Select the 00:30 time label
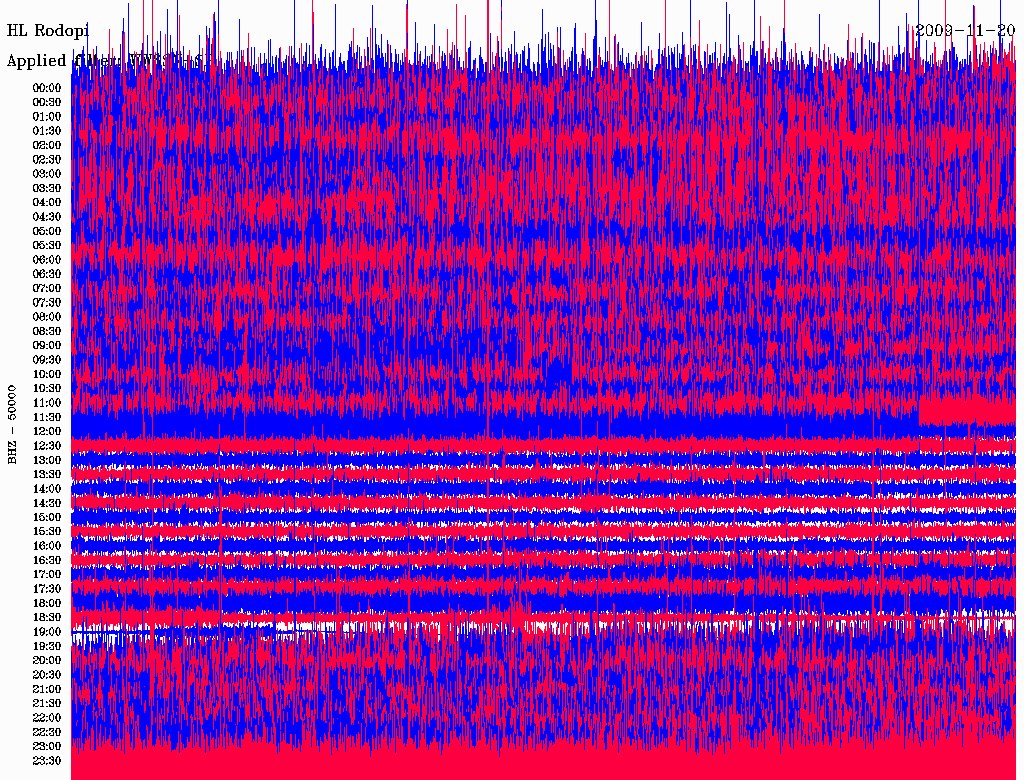The height and width of the screenshot is (780, 1024). tap(47, 102)
